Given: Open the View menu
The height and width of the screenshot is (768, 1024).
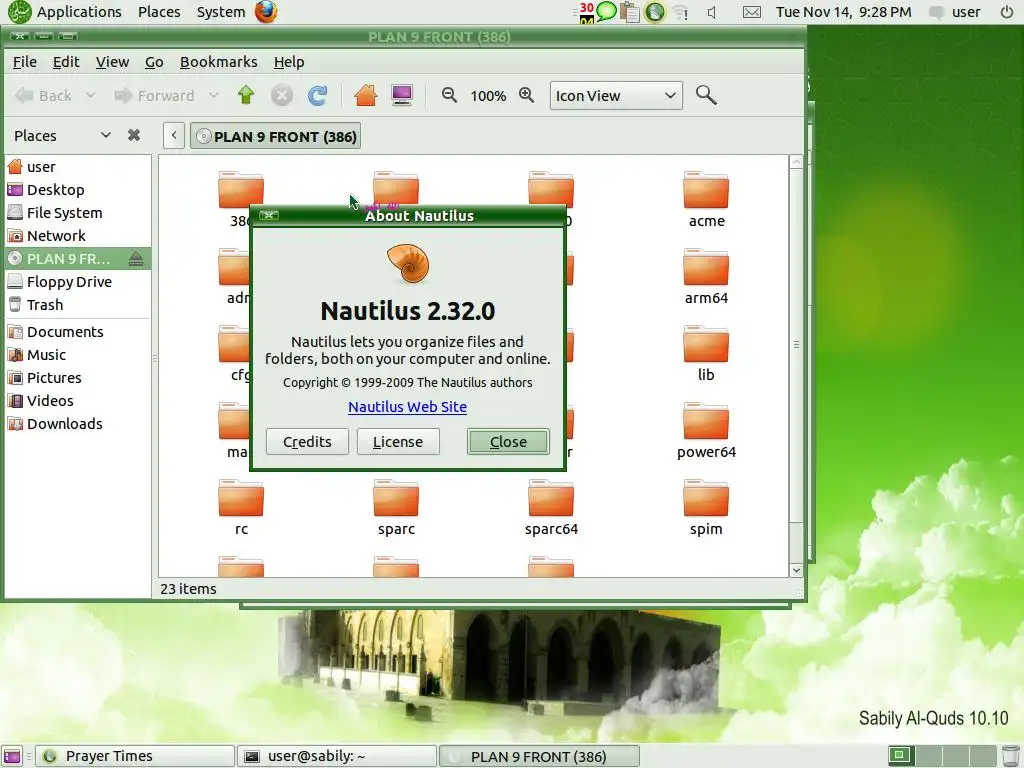Looking at the screenshot, I should click(112, 61).
